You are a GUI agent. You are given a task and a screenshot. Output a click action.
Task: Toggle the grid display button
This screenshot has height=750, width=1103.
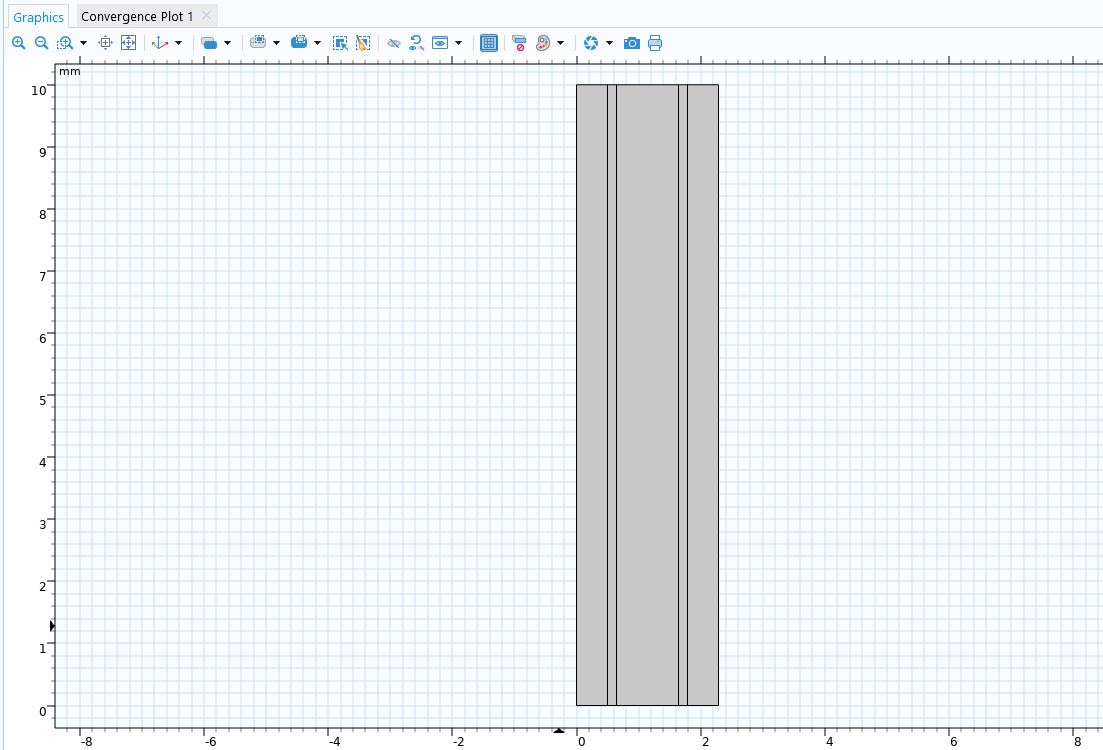point(489,43)
